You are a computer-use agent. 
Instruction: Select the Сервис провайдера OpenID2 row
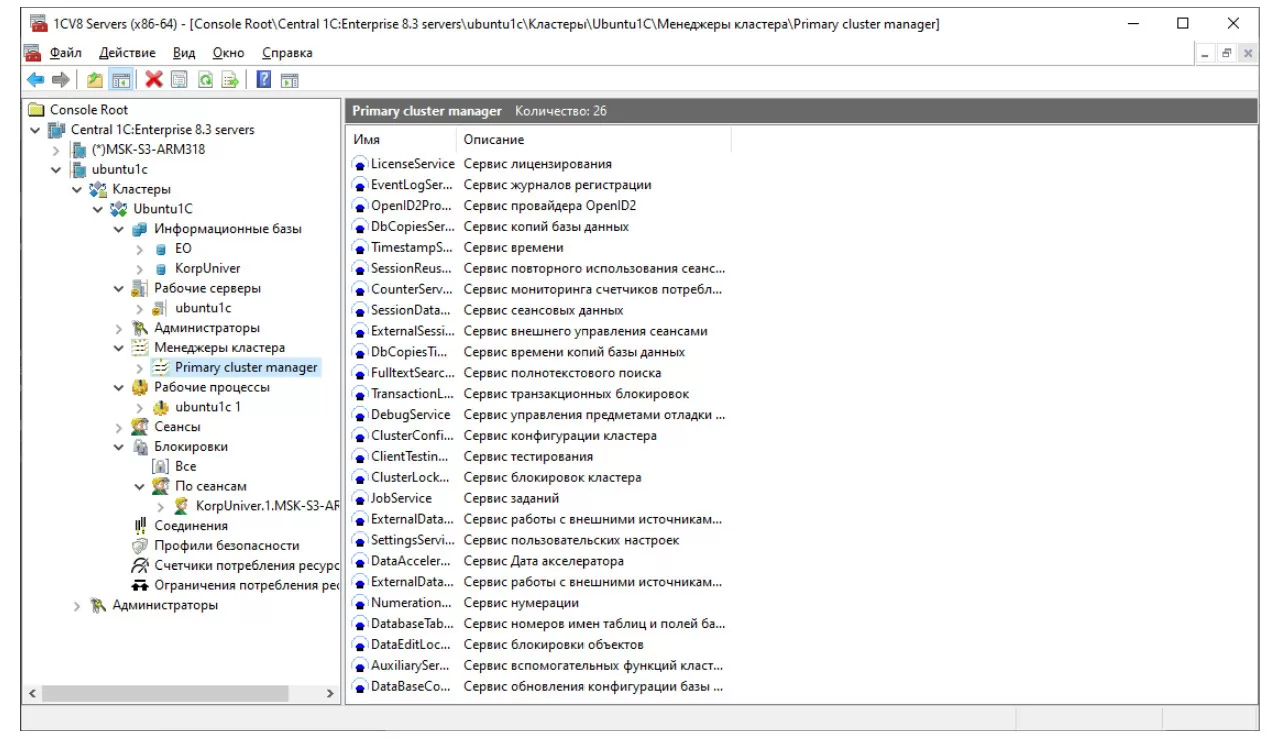click(539, 206)
